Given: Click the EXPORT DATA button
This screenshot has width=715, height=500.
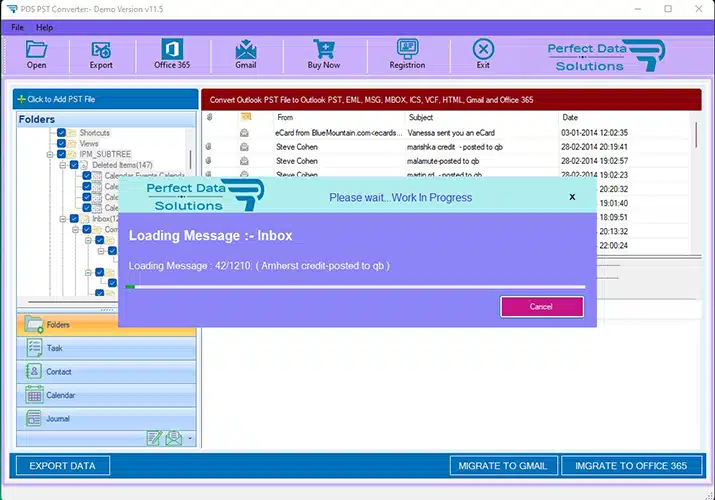Looking at the screenshot, I should (63, 466).
